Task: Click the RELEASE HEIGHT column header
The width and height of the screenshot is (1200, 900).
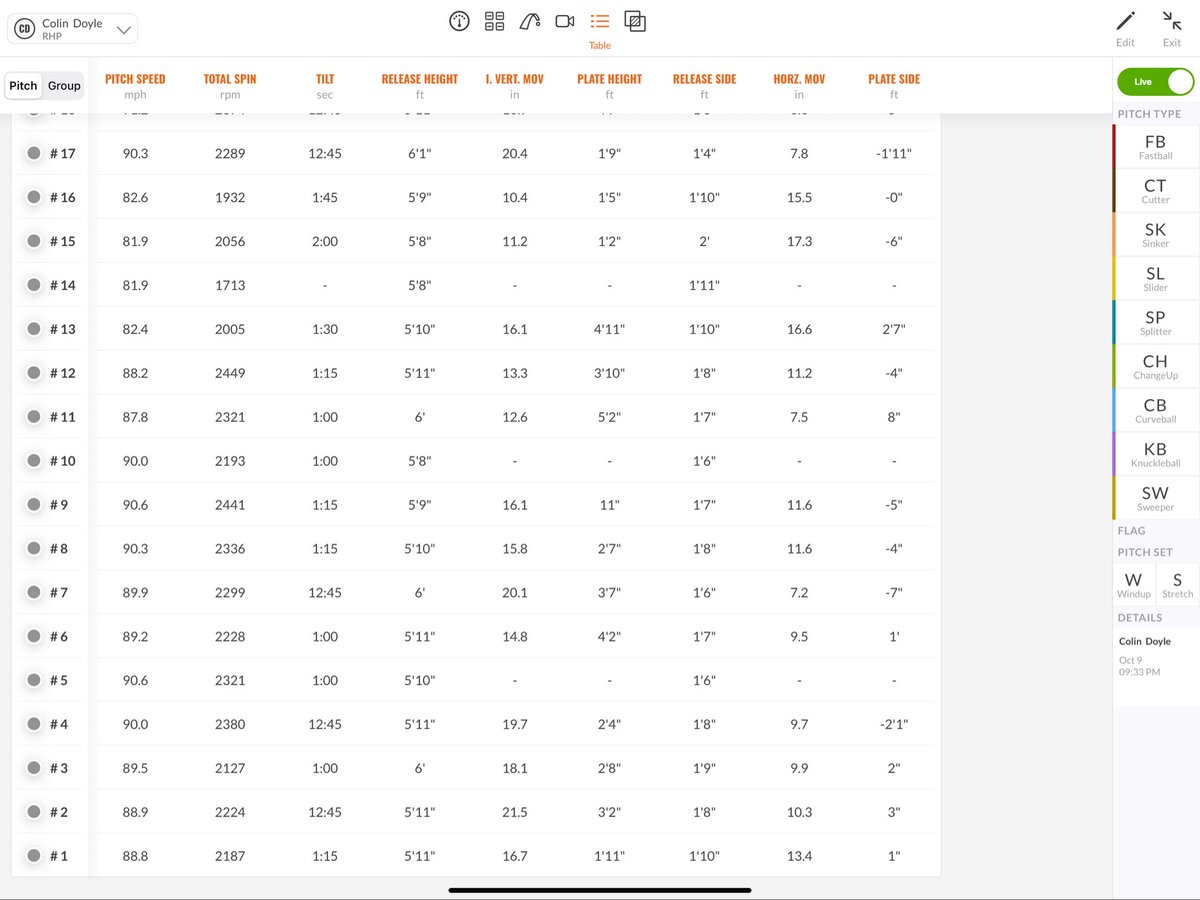Action: pos(420,79)
